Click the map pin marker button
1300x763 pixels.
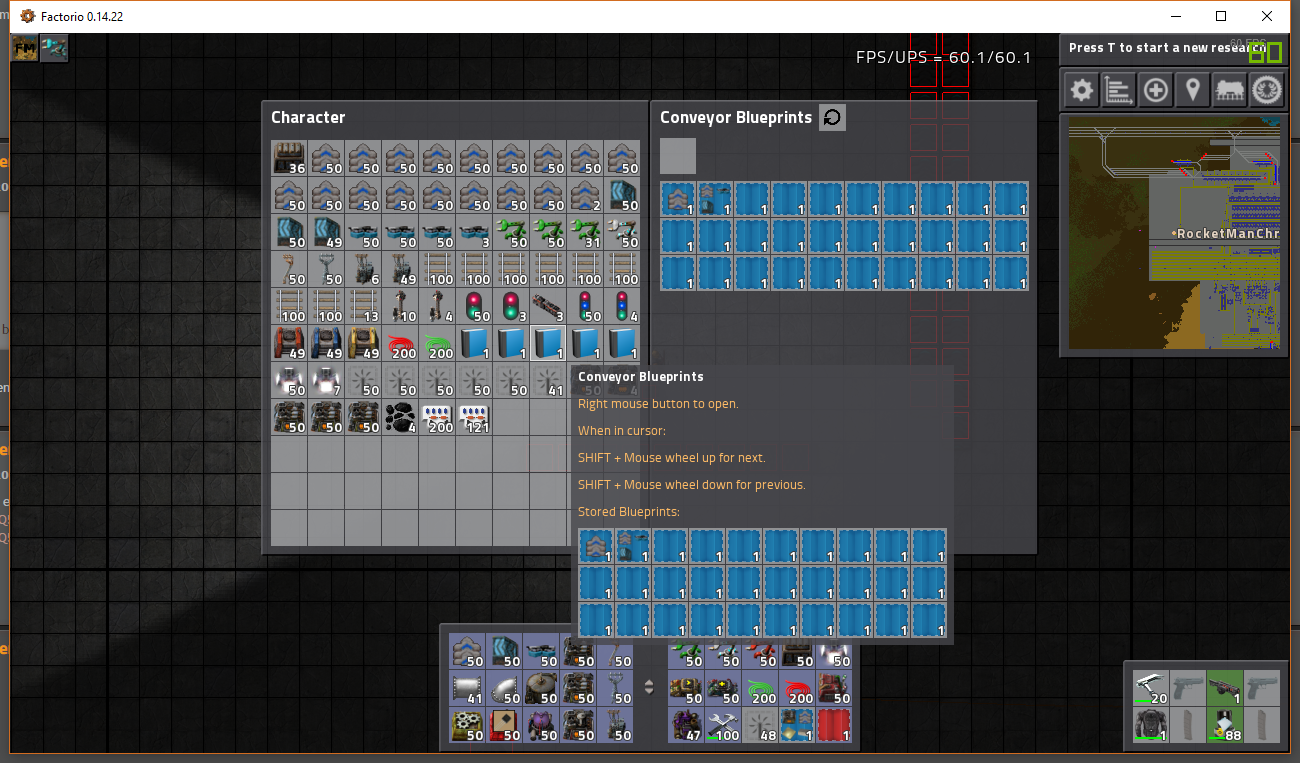(x=1192, y=91)
